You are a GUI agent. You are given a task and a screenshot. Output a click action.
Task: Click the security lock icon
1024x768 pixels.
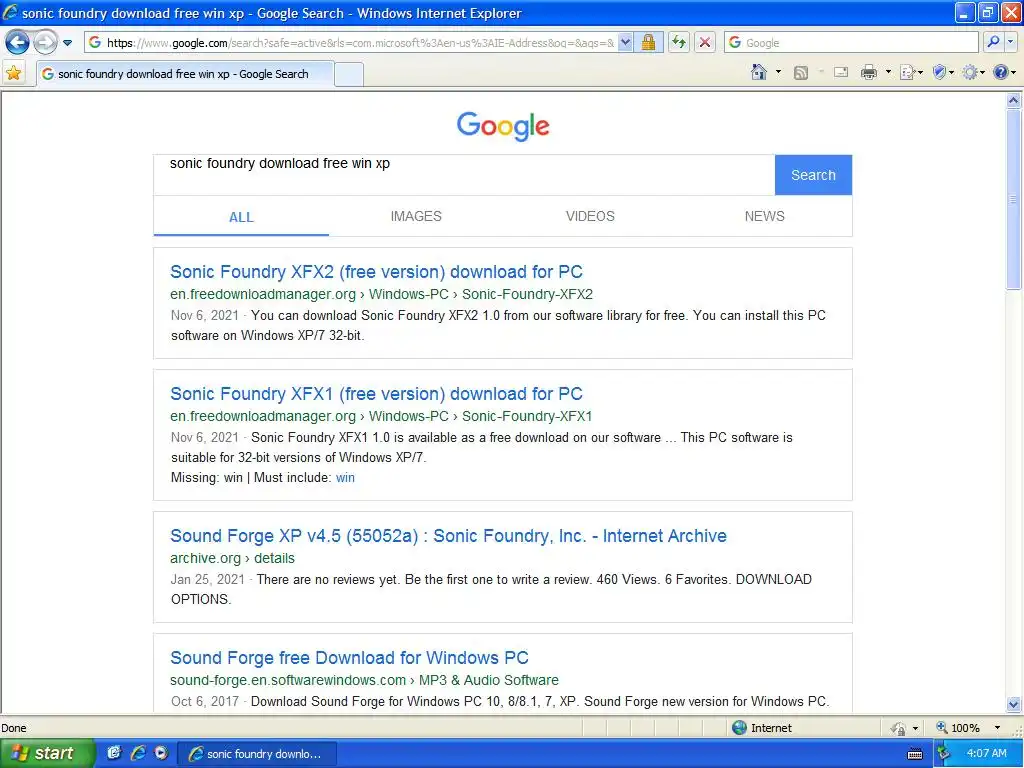[648, 43]
